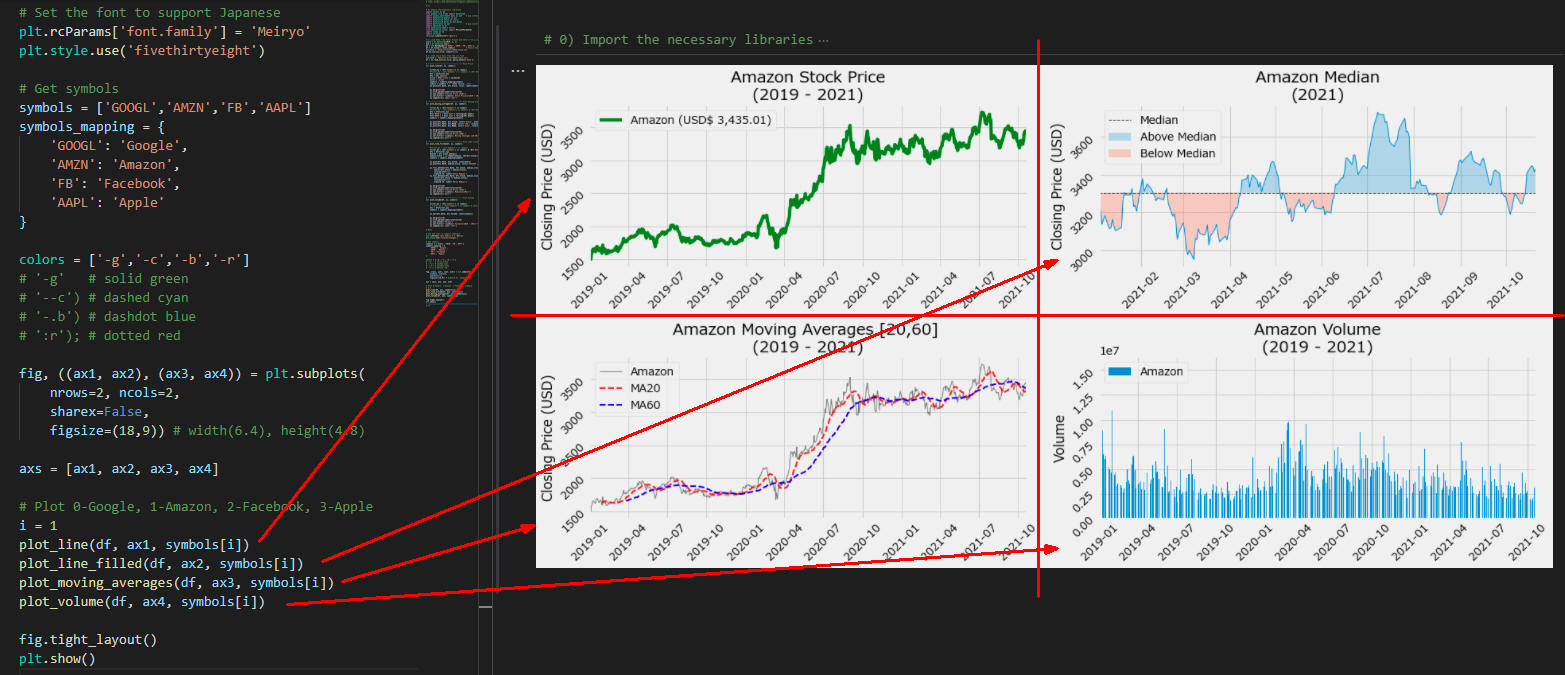
Task: Click the plt.show() line
Action: [x=56, y=658]
